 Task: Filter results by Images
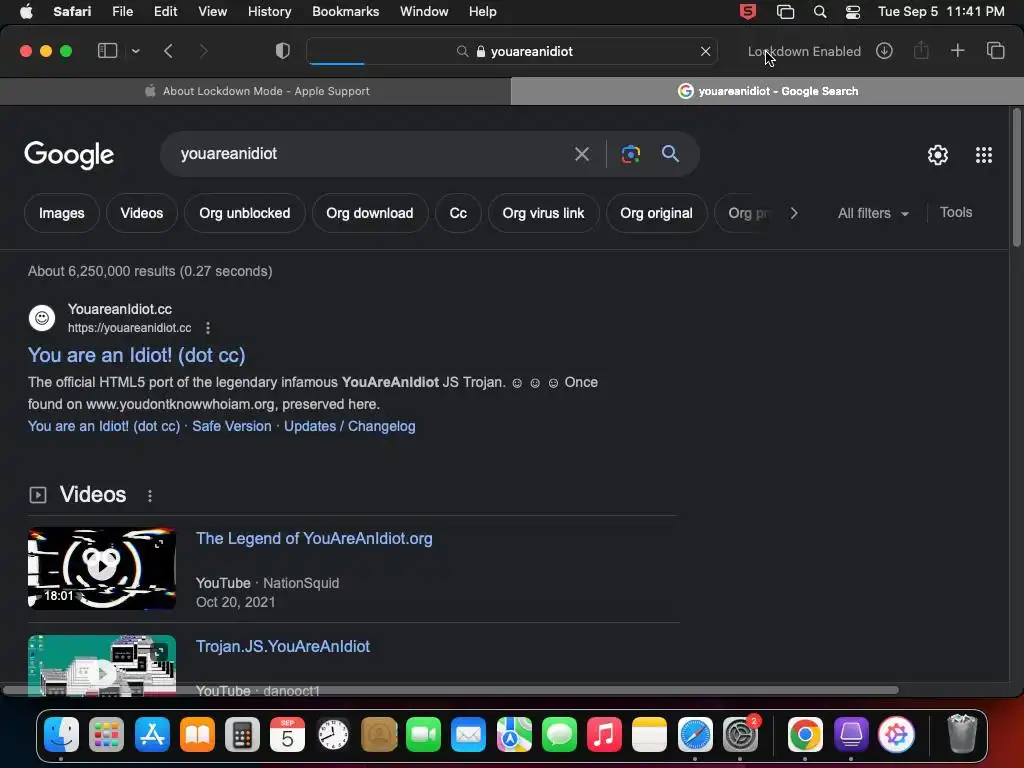coord(61,213)
